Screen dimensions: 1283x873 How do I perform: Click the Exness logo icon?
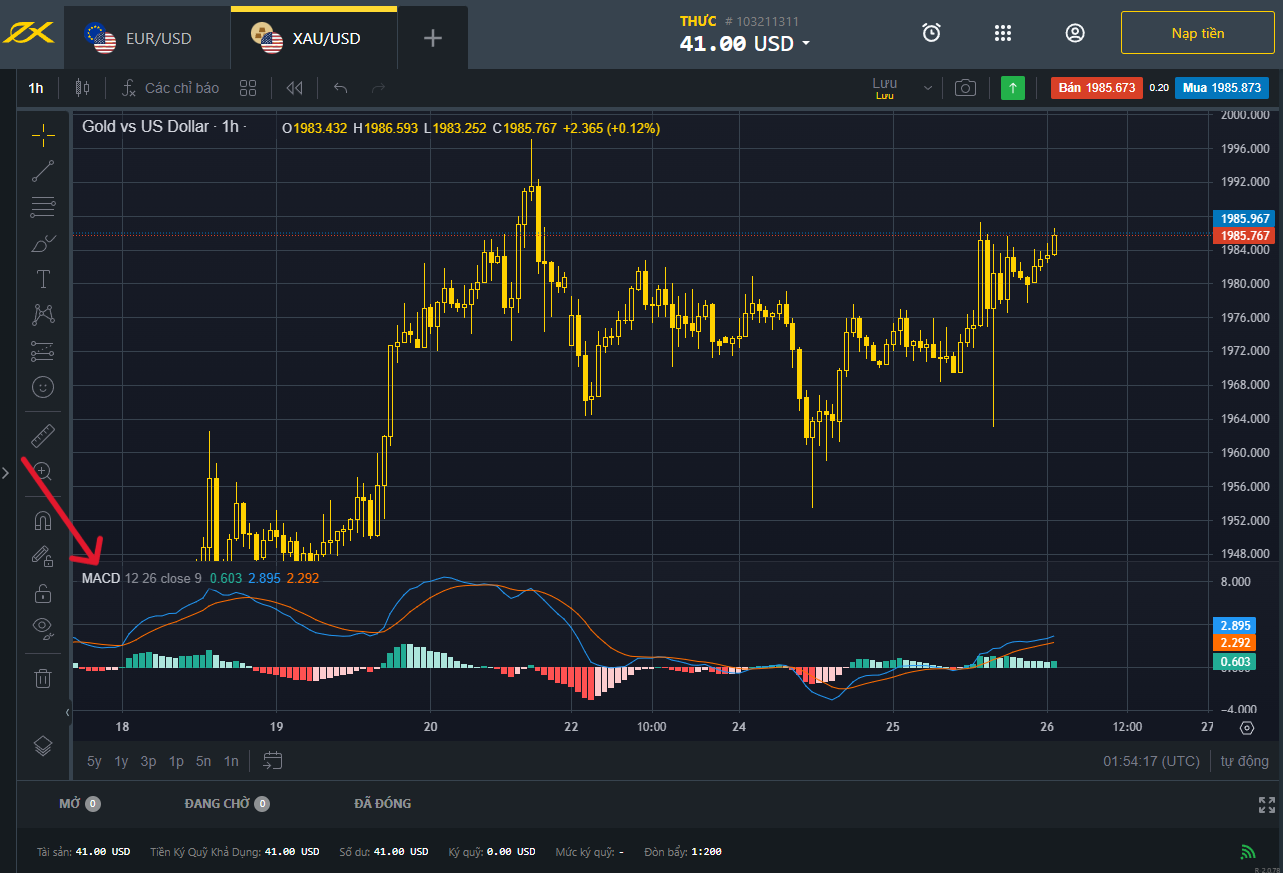pyautogui.click(x=27, y=34)
